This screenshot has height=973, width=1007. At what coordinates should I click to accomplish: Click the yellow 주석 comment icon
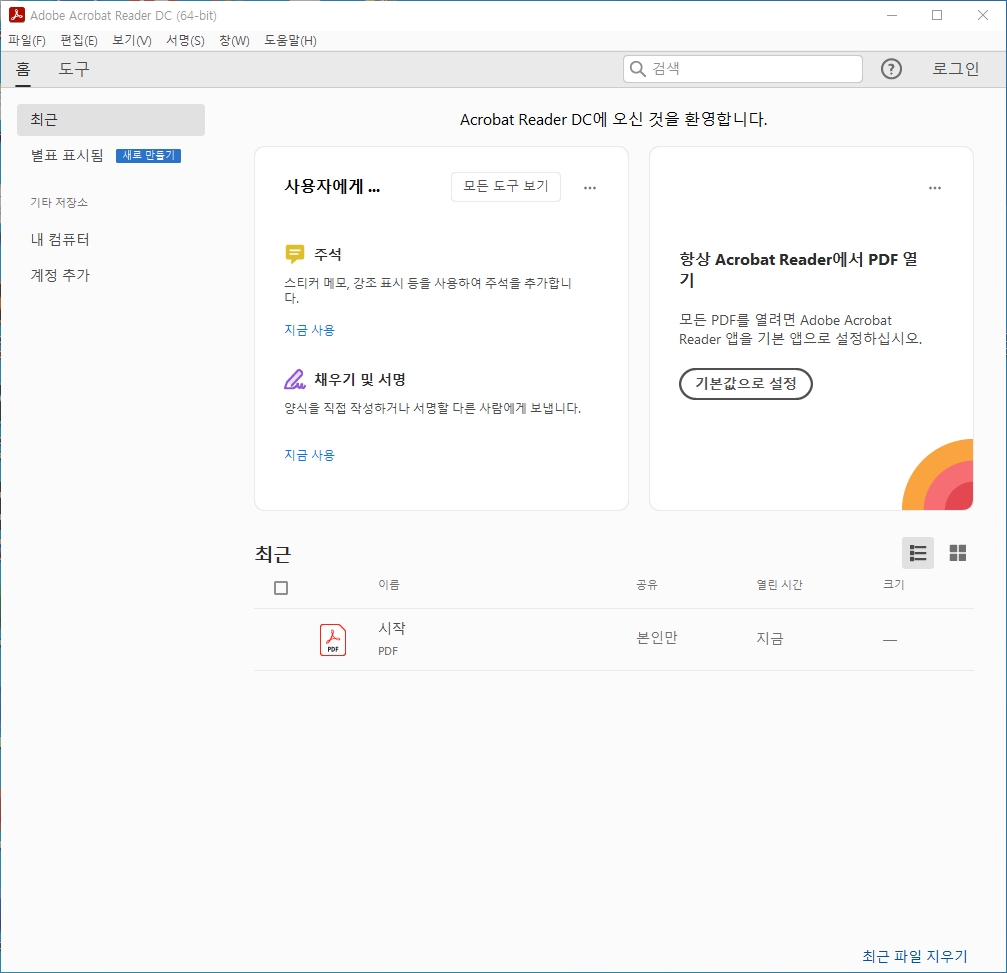tap(294, 254)
